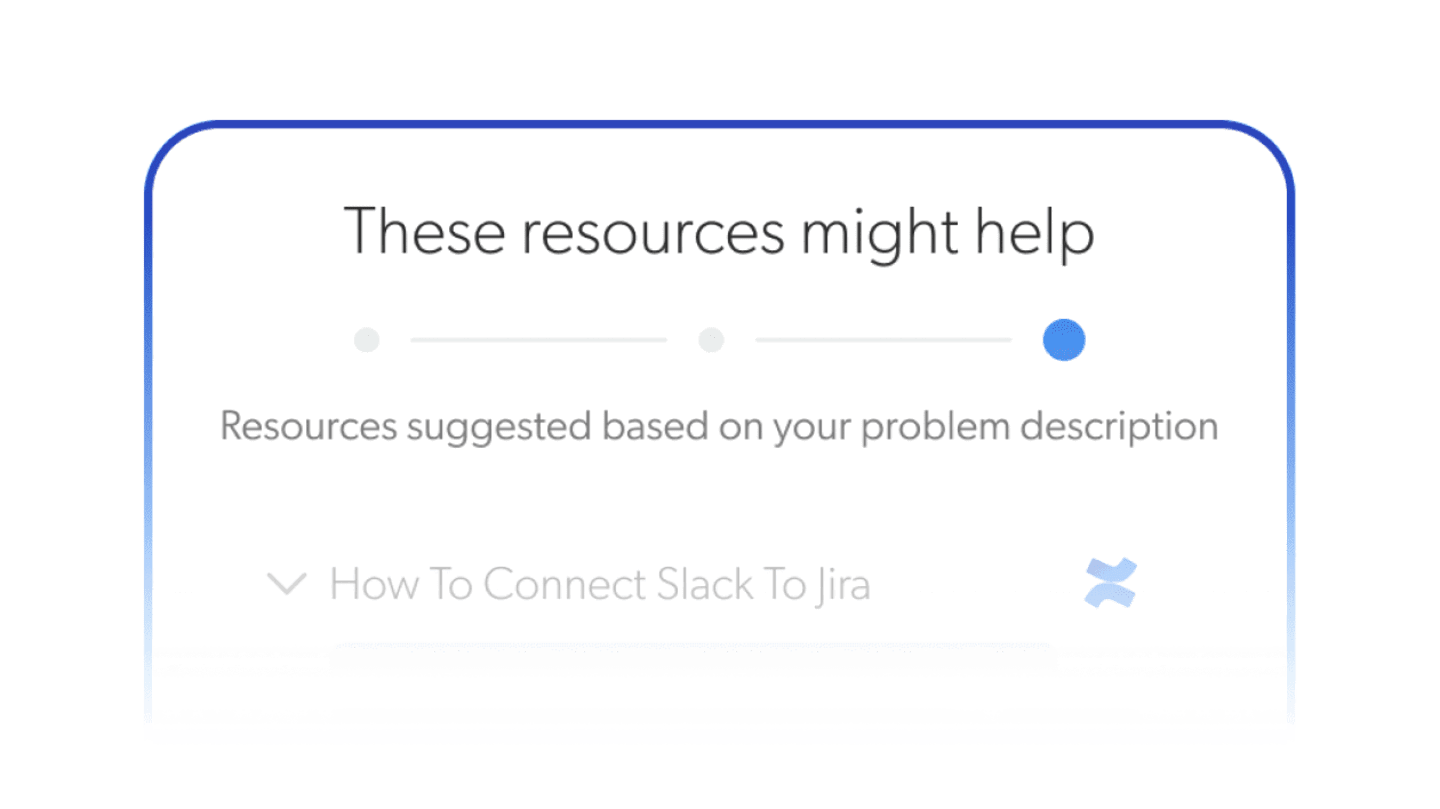Go to the first step dot

click(367, 340)
